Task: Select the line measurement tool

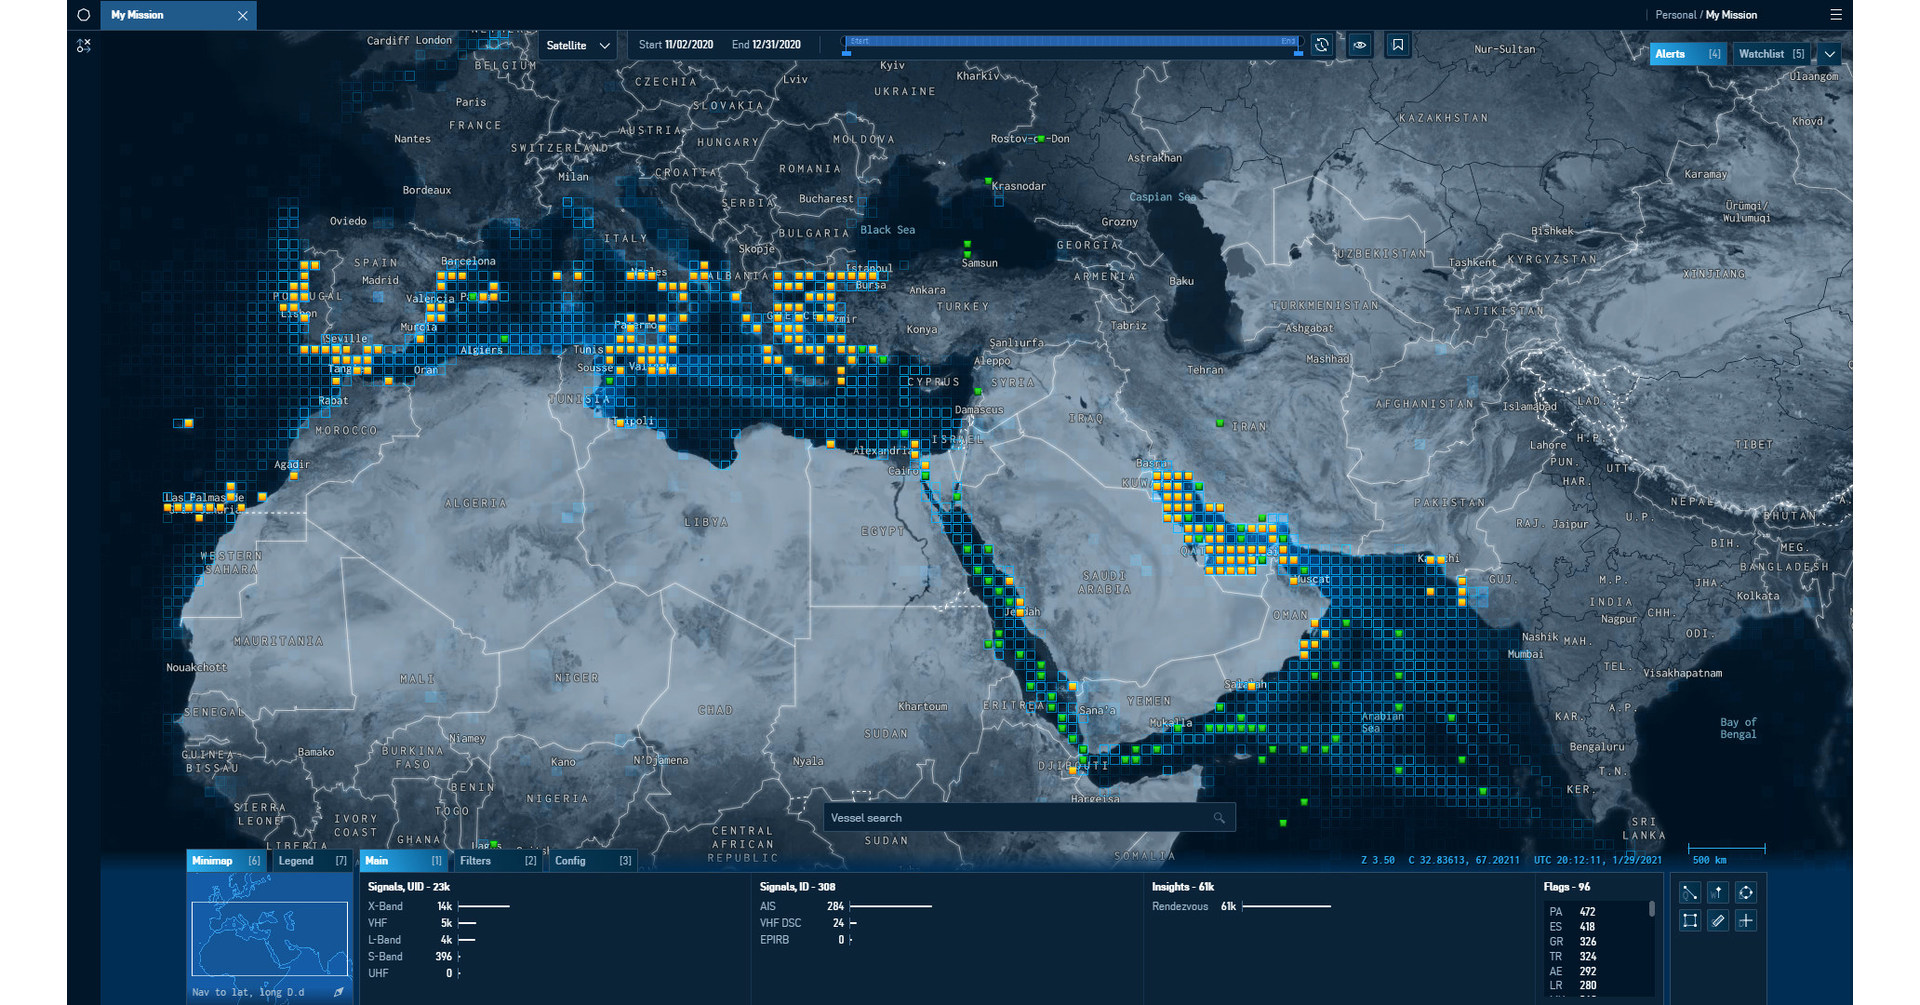Action: (x=1689, y=893)
